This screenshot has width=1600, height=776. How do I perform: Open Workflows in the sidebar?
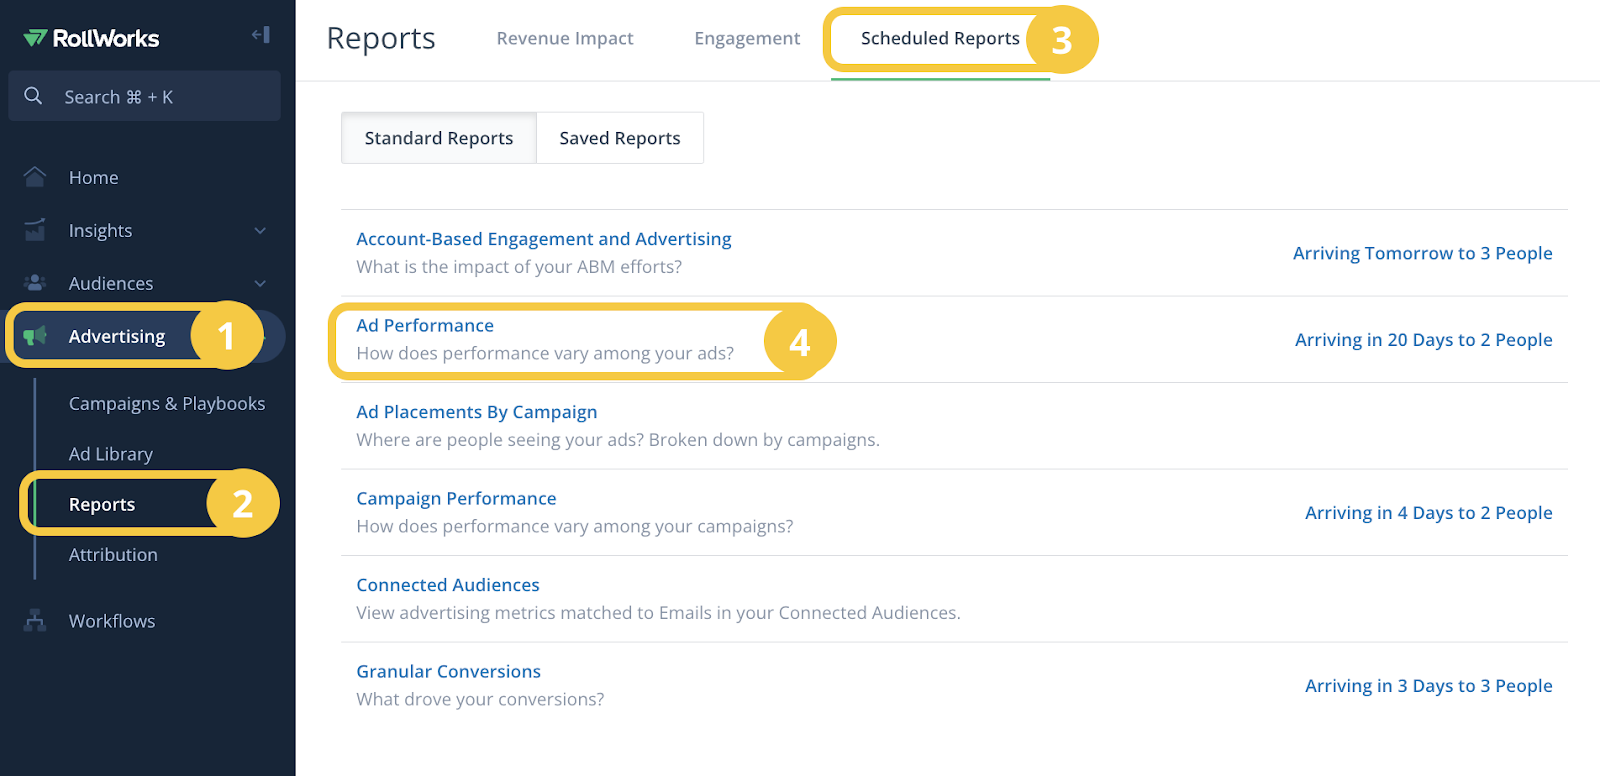(x=112, y=621)
